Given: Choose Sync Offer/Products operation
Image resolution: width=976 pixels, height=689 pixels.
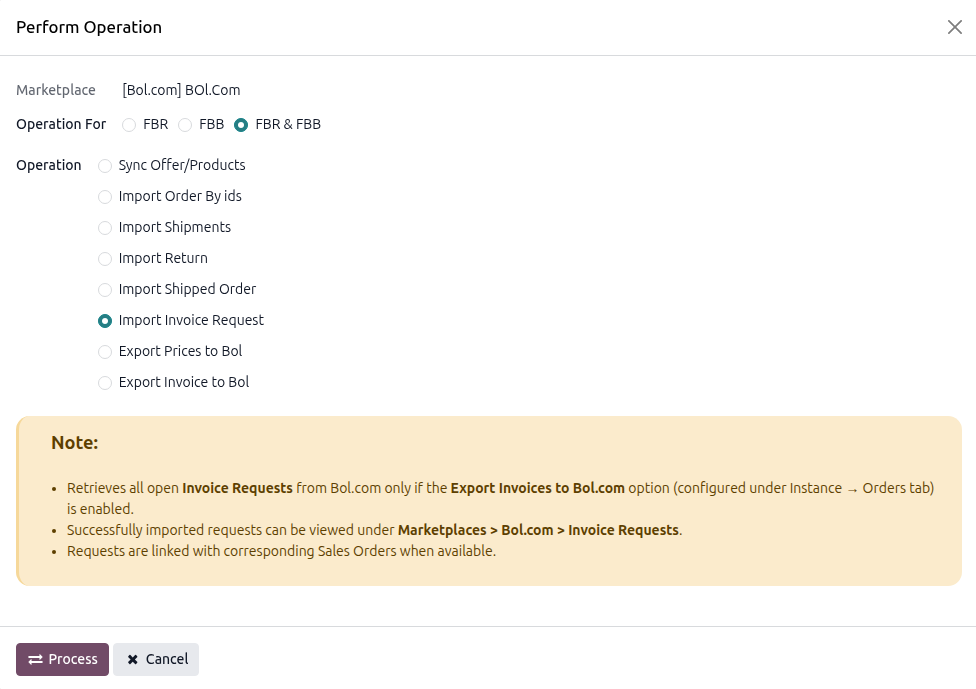Looking at the screenshot, I should pos(105,166).
